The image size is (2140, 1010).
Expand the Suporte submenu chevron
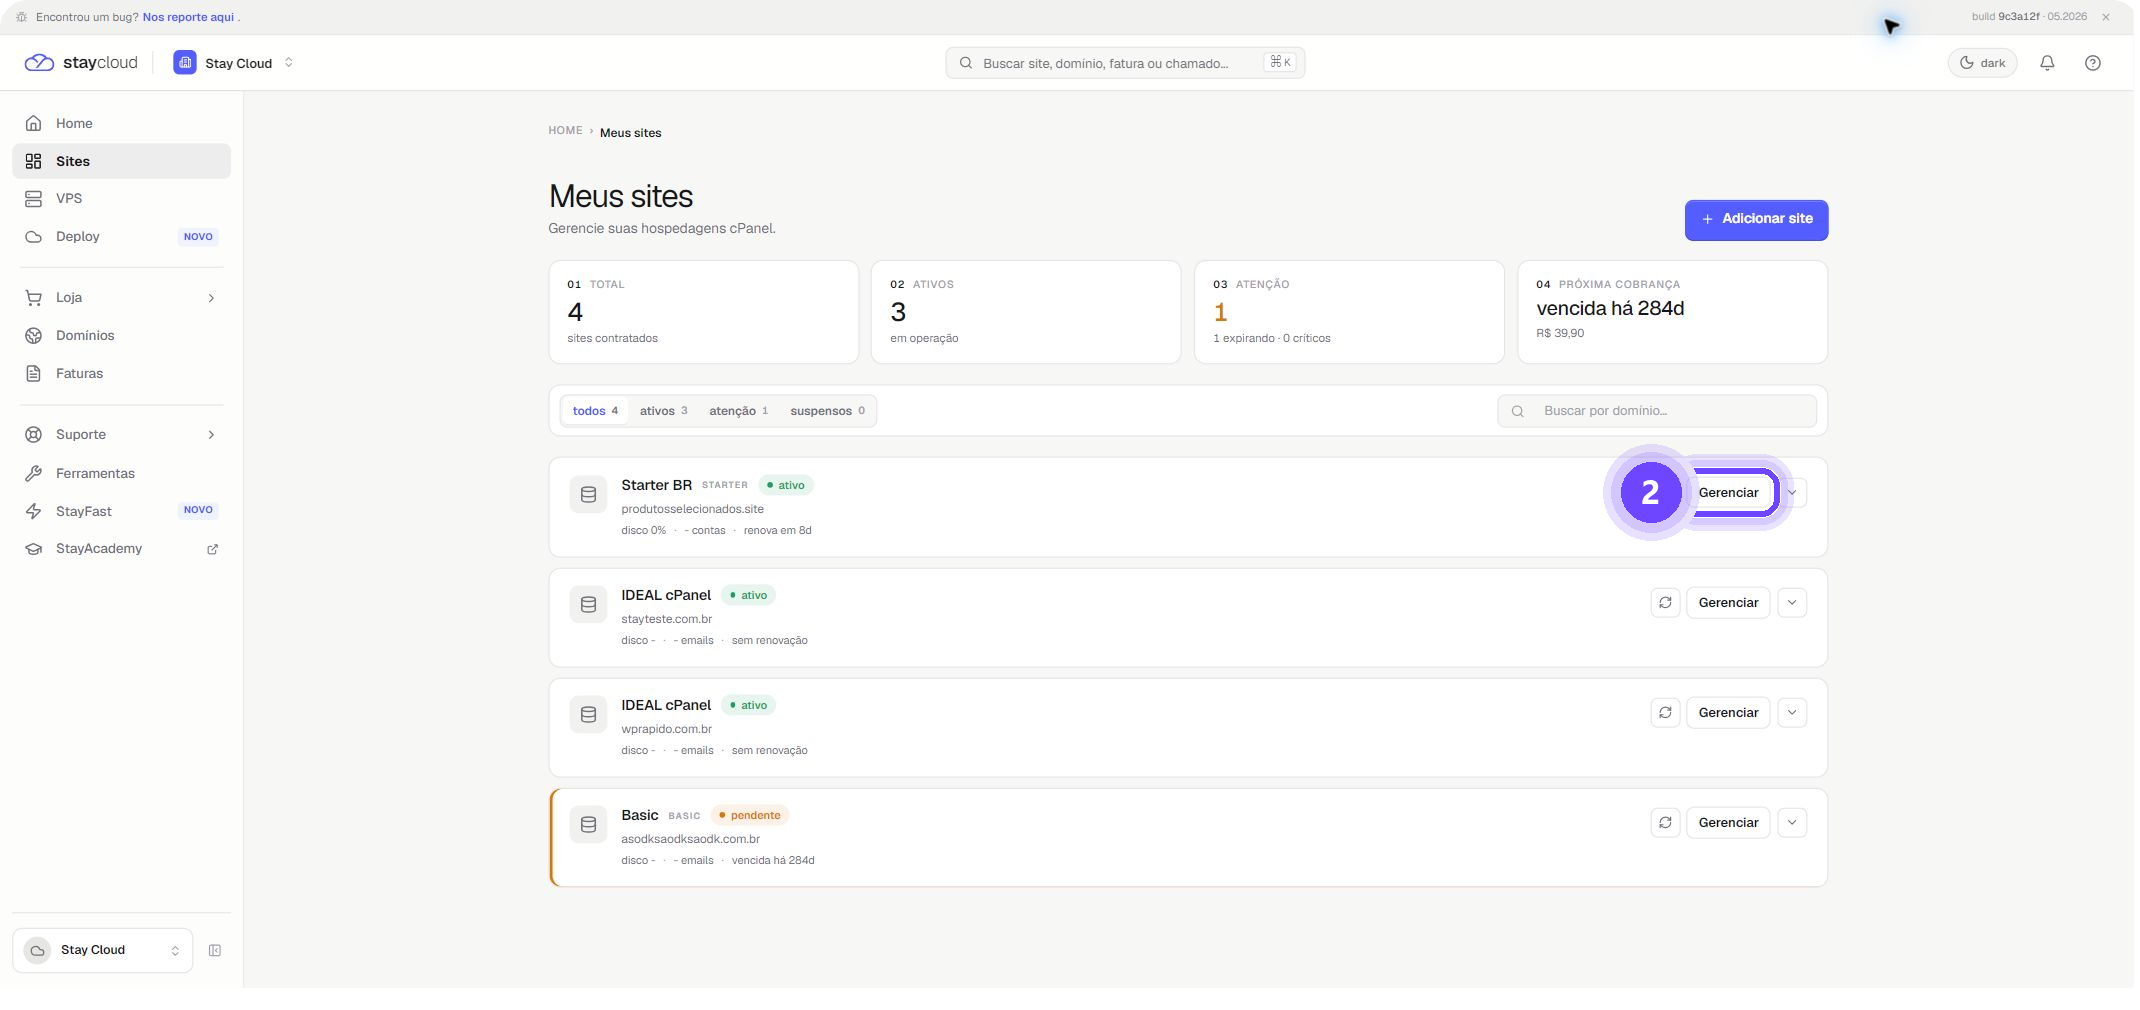pyautogui.click(x=211, y=435)
